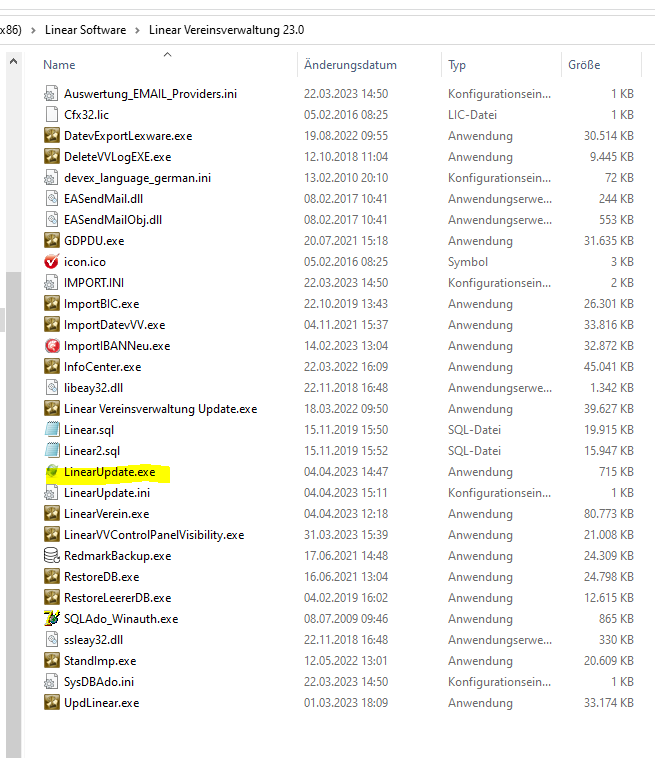Click the left pane scroll-up arrow
The height and width of the screenshot is (758, 655).
(13, 62)
